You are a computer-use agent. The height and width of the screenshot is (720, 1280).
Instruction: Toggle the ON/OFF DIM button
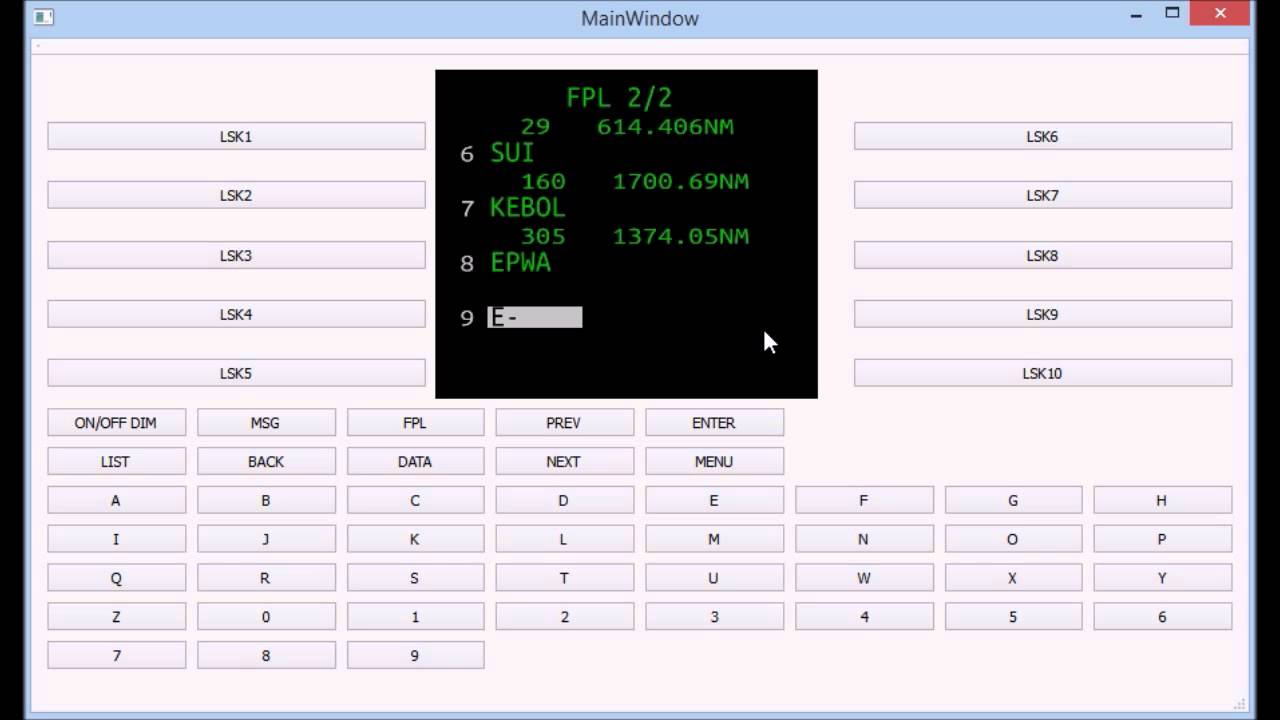tap(116, 423)
